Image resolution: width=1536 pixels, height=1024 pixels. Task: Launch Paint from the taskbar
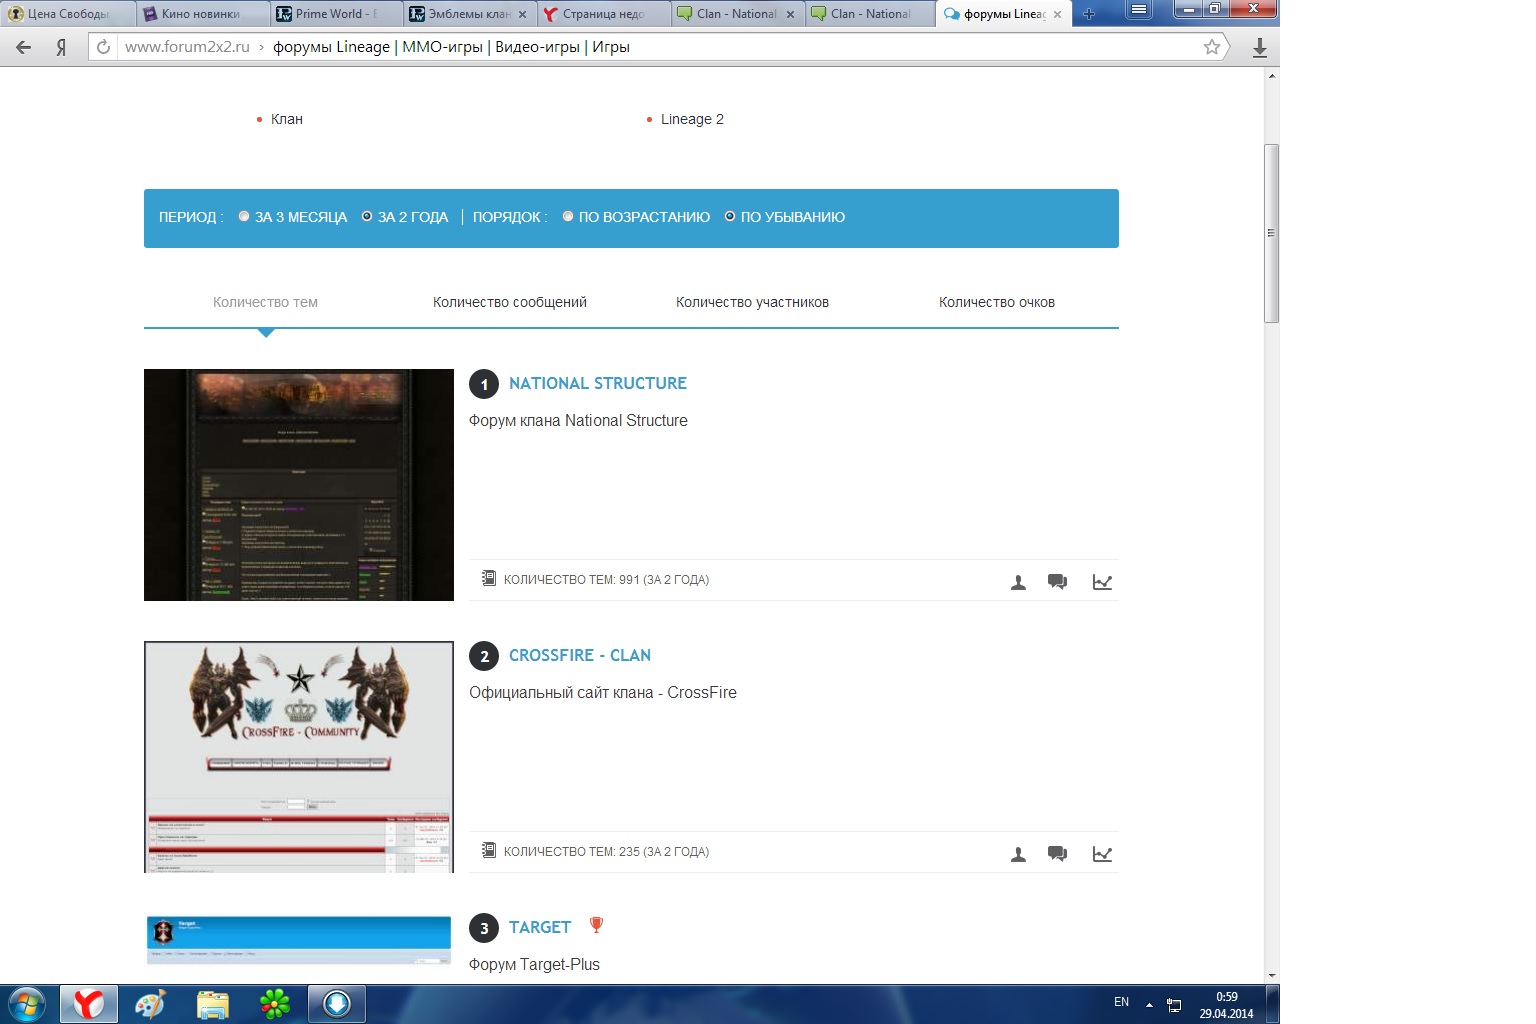tap(151, 1004)
